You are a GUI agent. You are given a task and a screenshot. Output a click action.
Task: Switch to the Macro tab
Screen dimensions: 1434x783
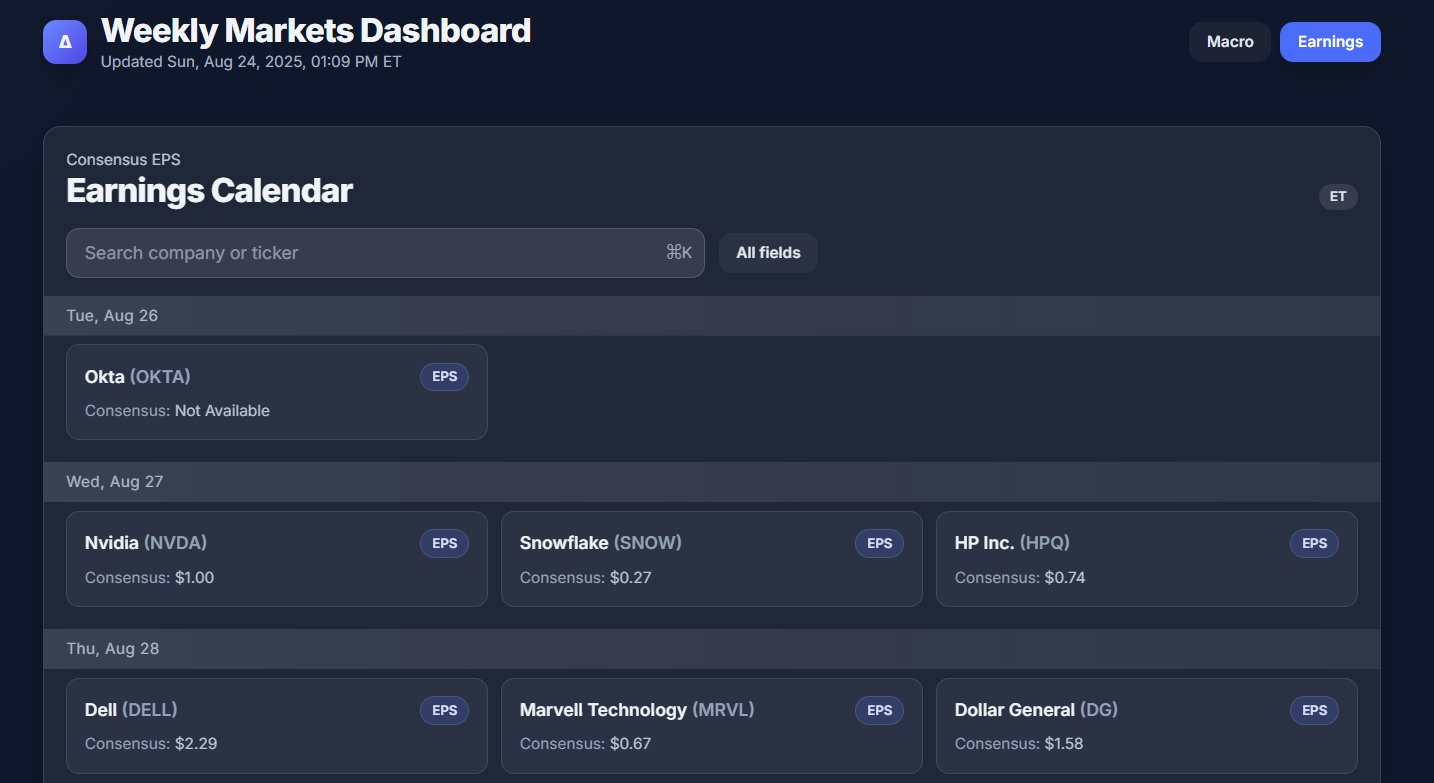pos(1230,42)
